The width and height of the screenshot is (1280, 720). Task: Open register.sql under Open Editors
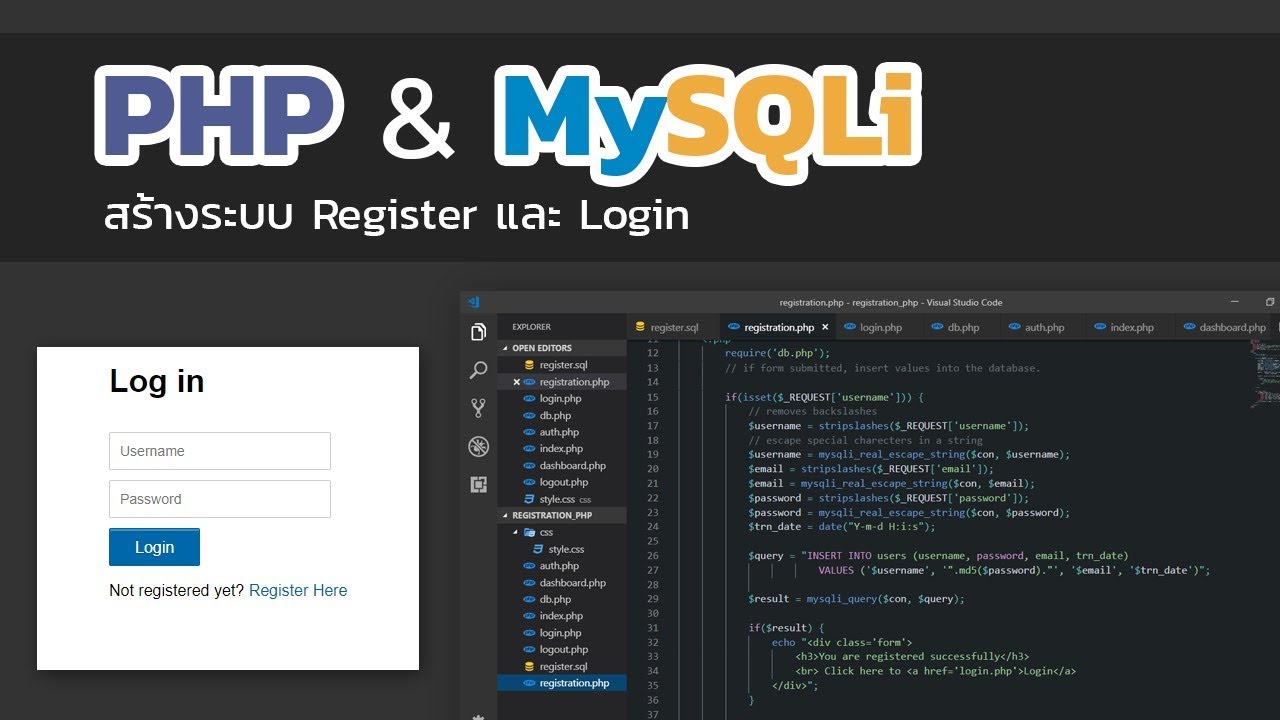(563, 365)
